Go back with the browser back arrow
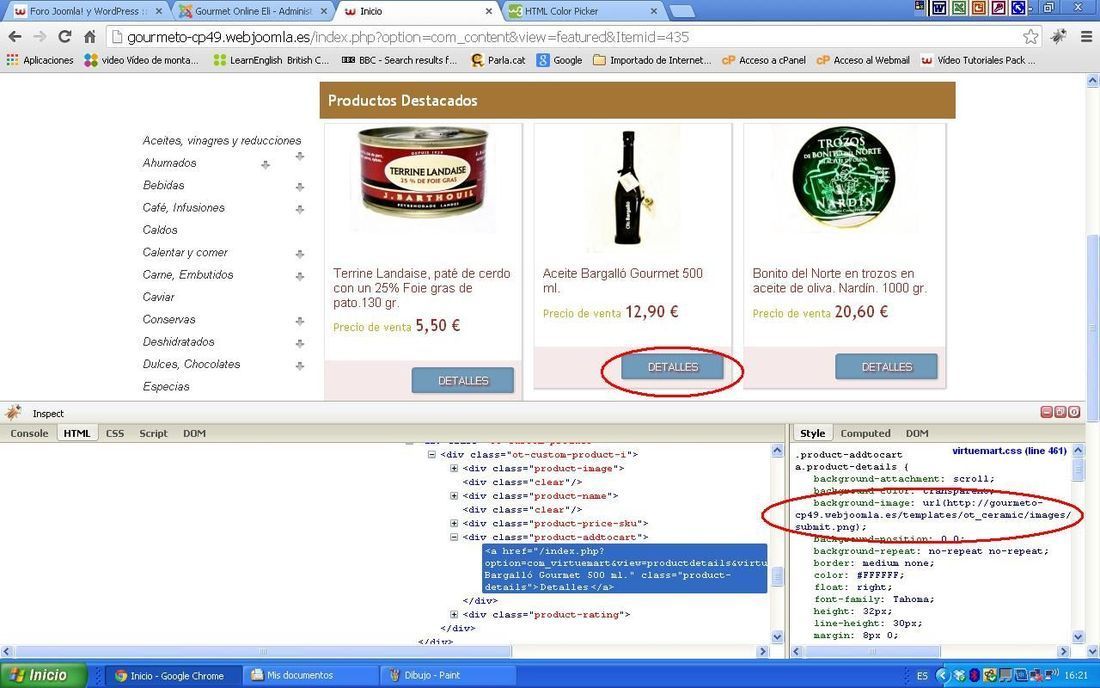1100x688 pixels. 15,36
